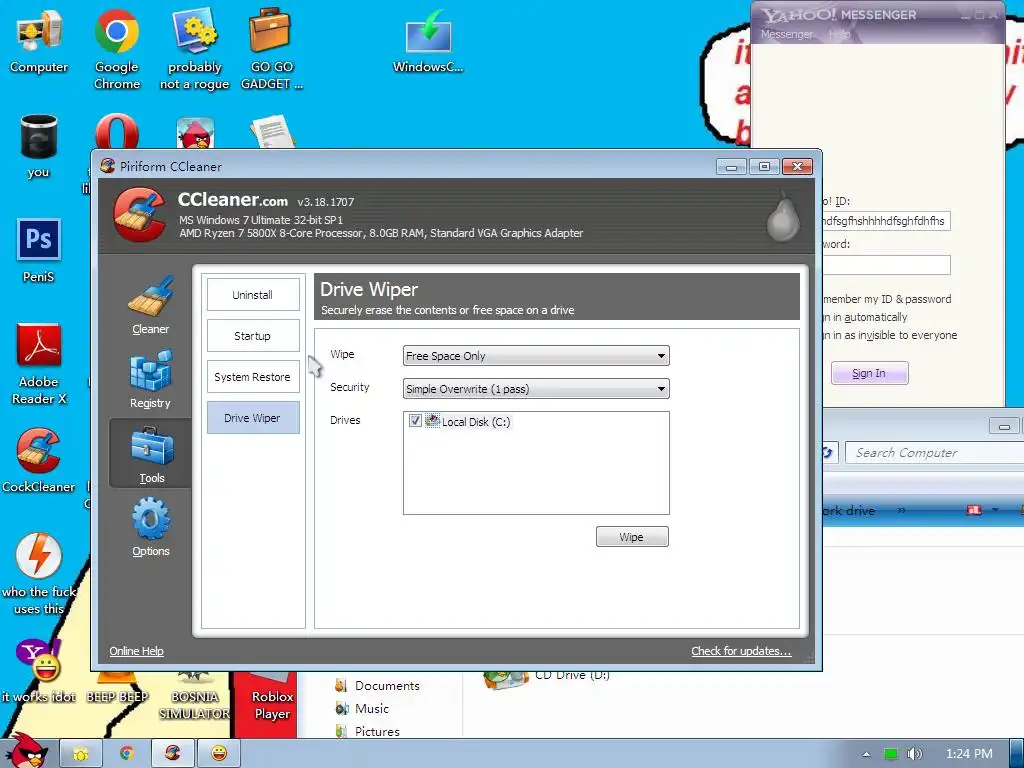The image size is (1024, 768).
Task: Open the Uninstall tool tab
Action: pos(253,295)
